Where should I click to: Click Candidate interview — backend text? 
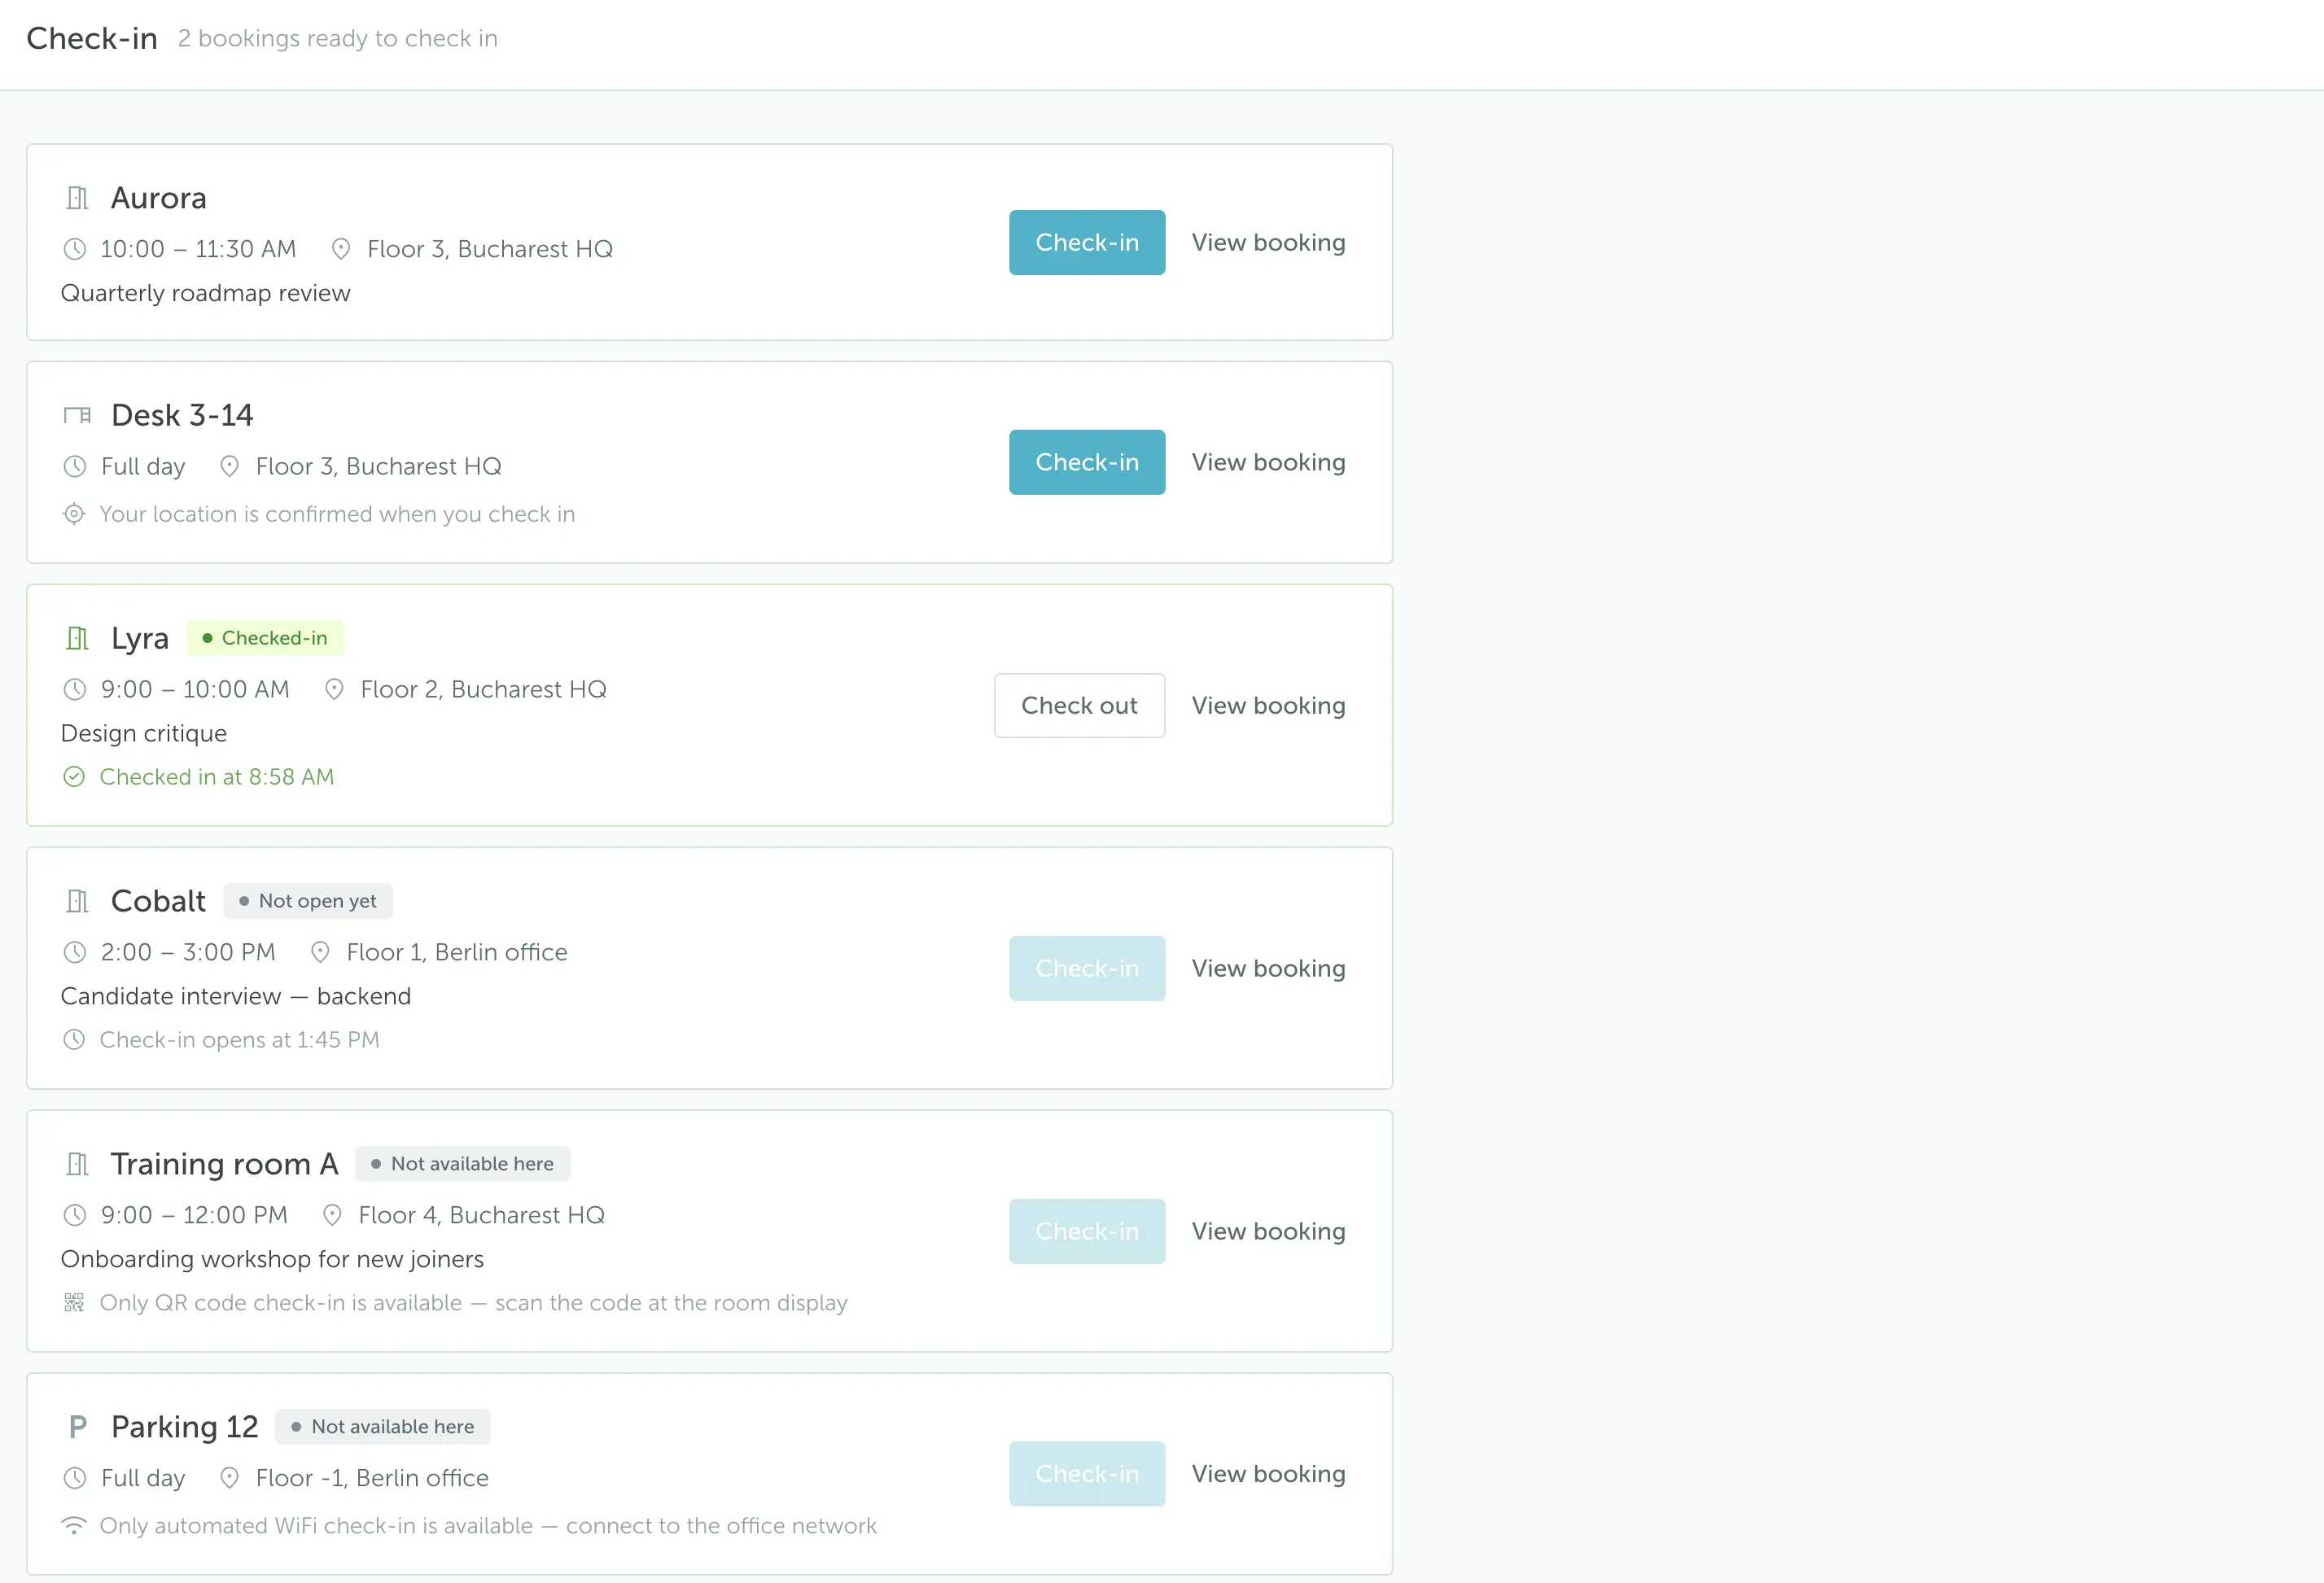tap(236, 996)
